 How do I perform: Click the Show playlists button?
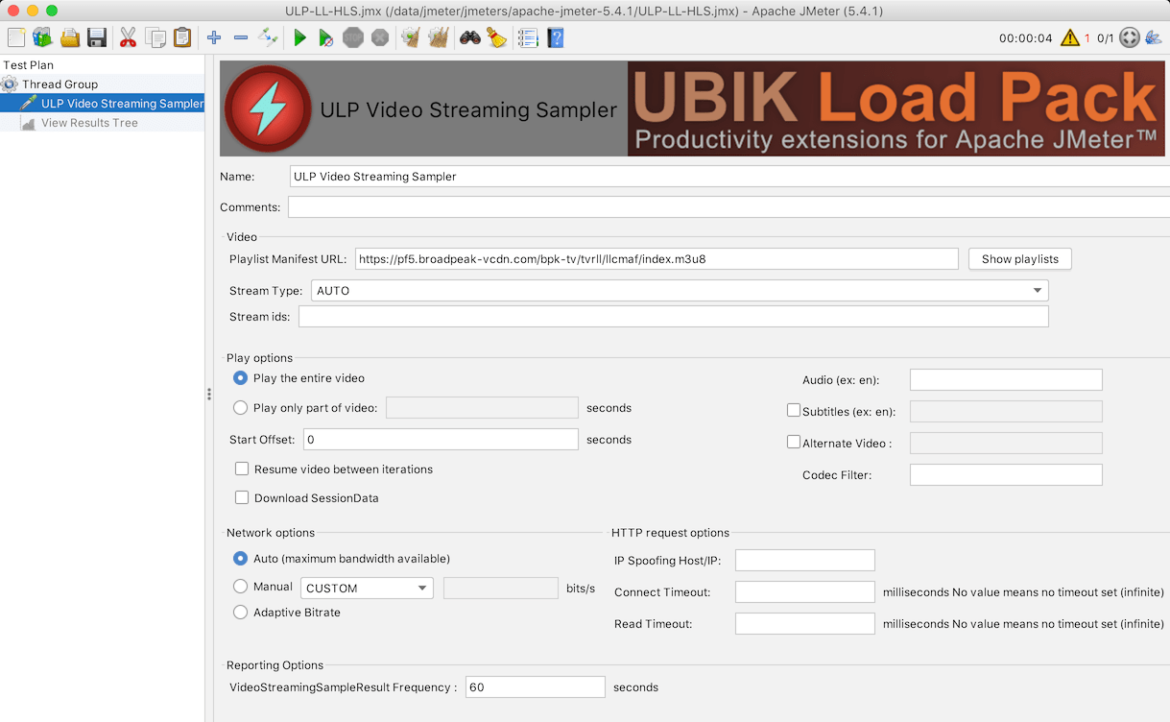tap(1019, 258)
